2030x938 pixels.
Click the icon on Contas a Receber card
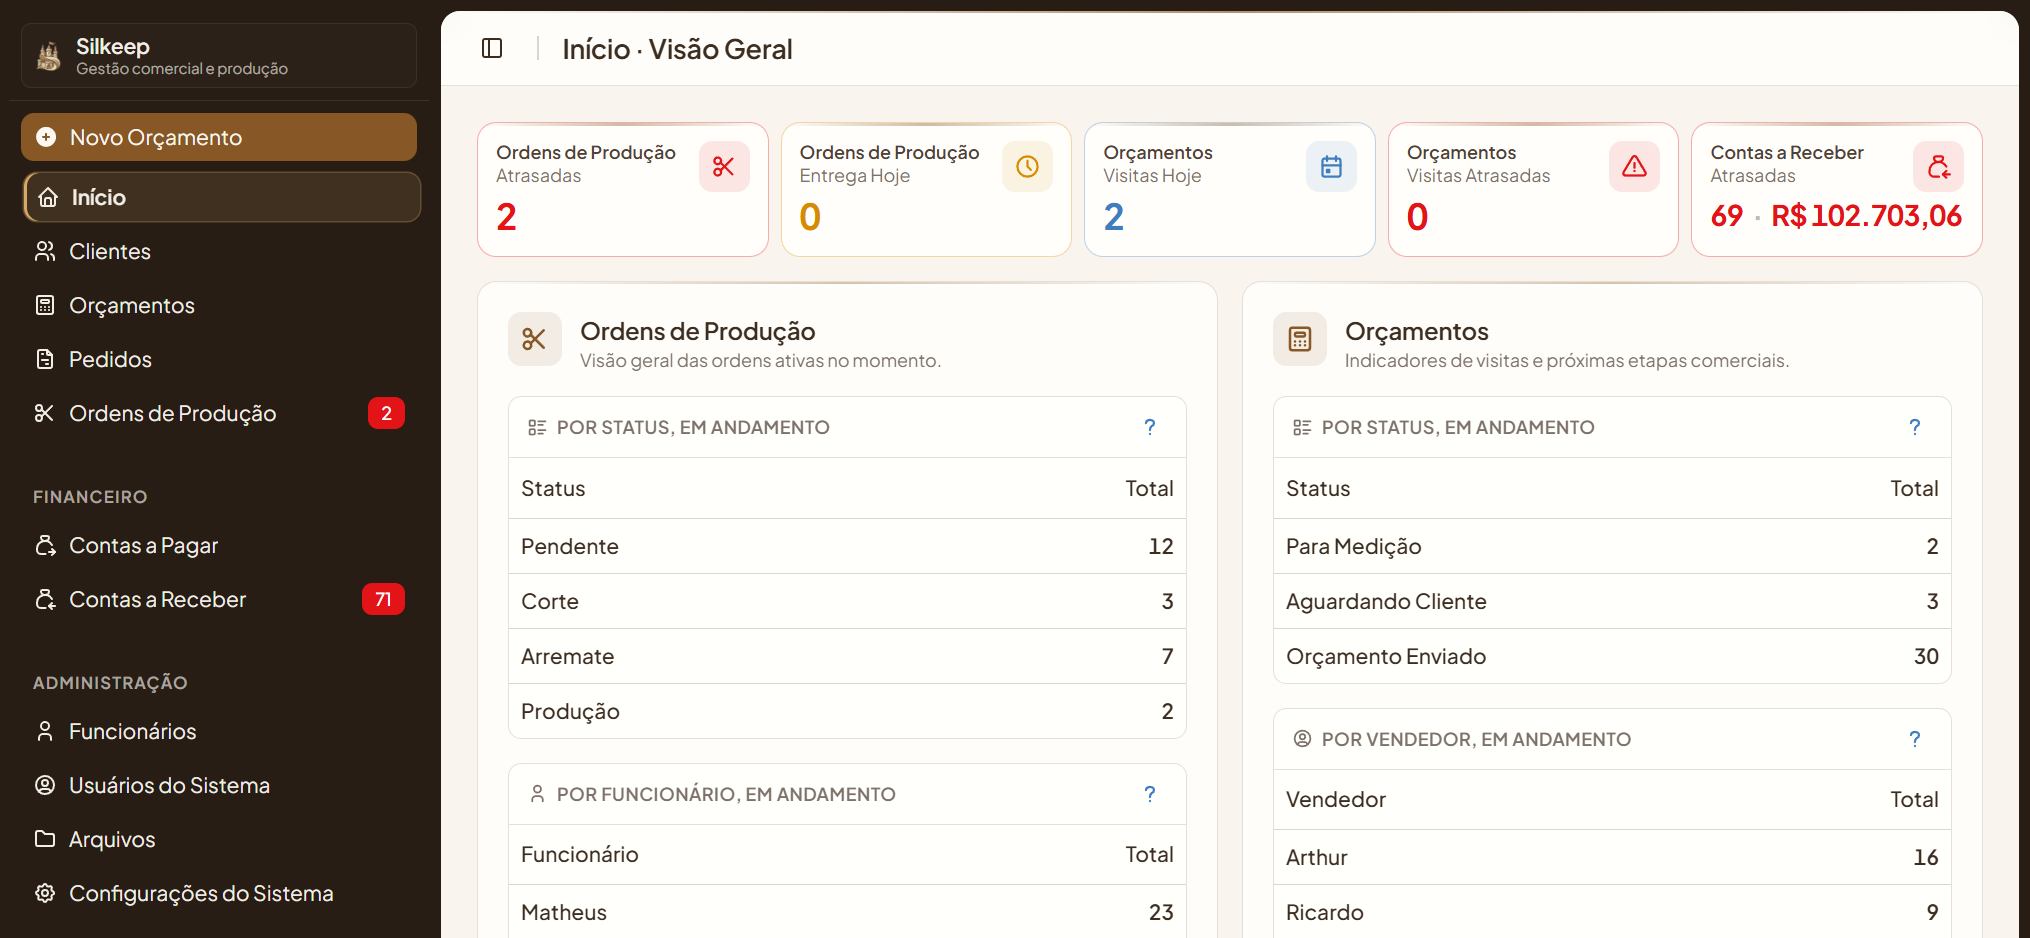pyautogui.click(x=1938, y=166)
